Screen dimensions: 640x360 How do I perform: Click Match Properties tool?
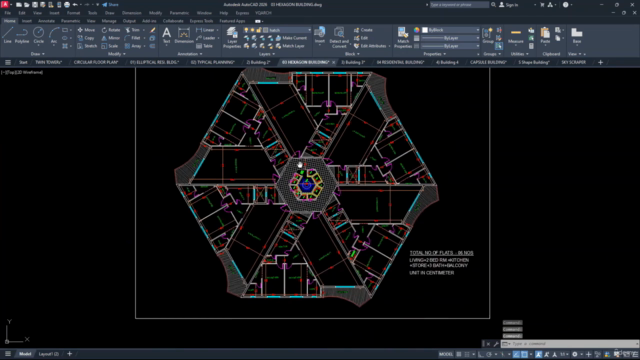[403, 38]
